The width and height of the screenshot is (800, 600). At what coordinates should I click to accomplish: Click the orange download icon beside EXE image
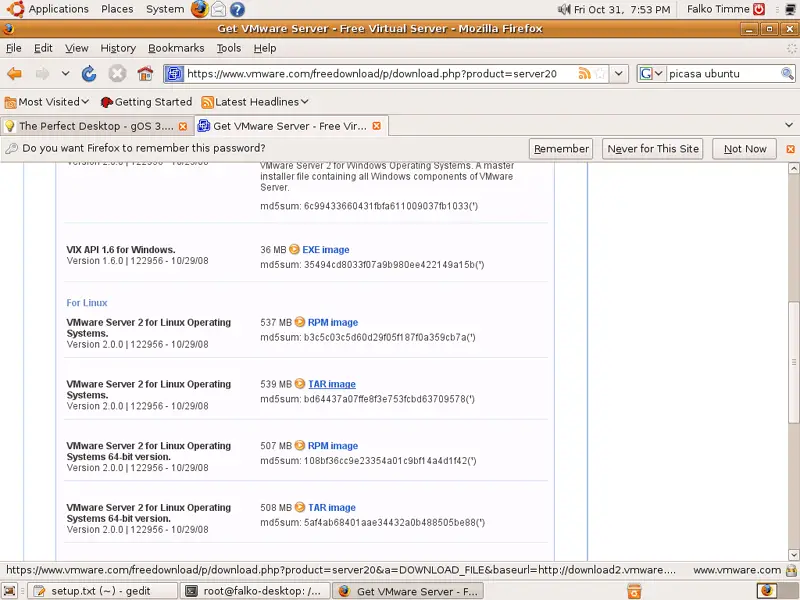(294, 249)
